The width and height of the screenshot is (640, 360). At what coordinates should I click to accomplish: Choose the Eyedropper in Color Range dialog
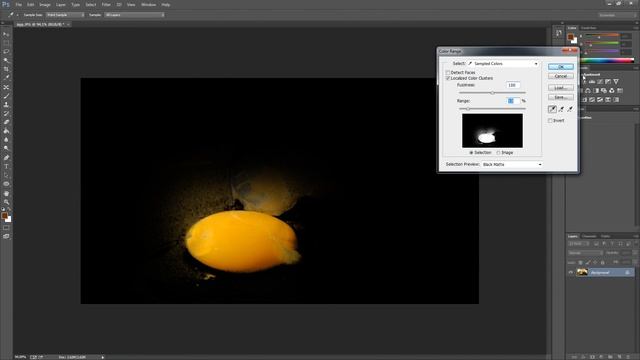pyautogui.click(x=552, y=109)
